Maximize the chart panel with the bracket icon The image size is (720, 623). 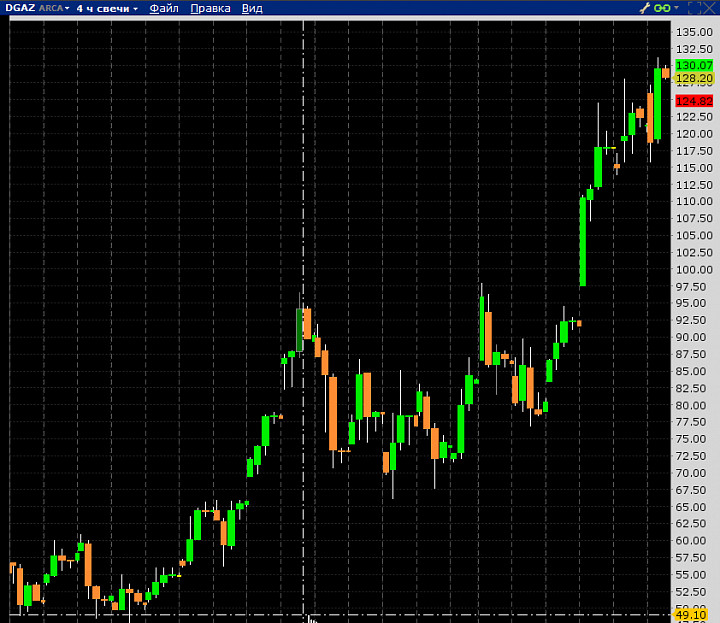(694, 8)
